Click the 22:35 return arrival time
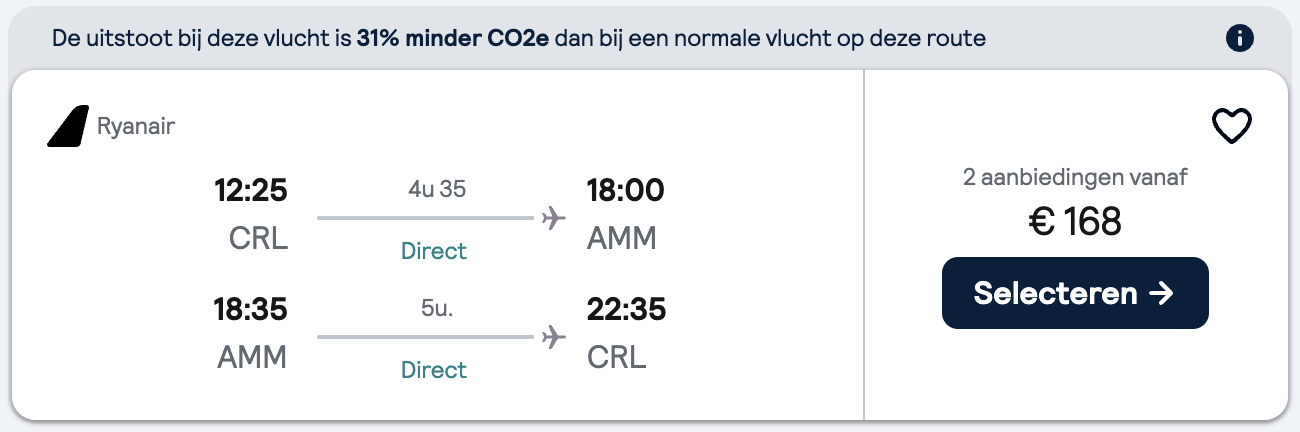 pos(626,309)
